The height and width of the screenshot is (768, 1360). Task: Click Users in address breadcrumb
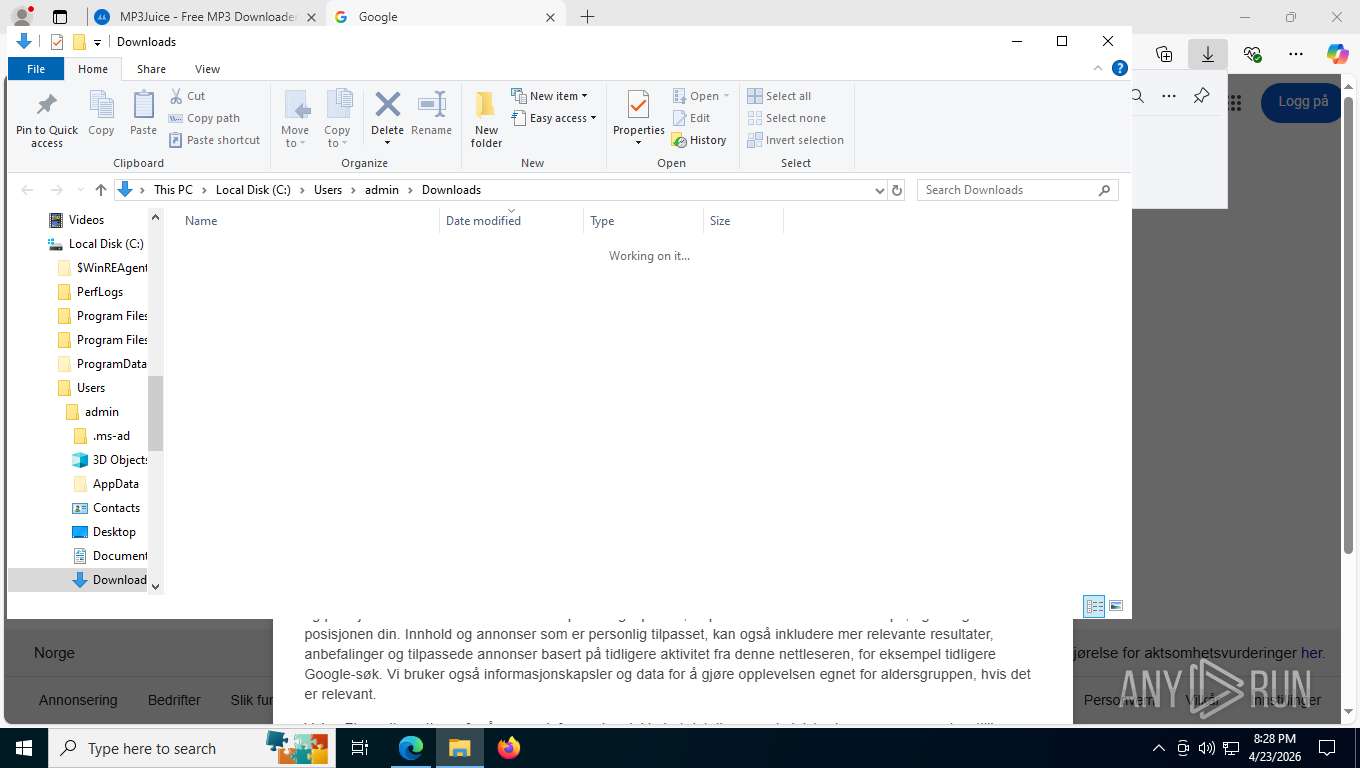pyautogui.click(x=328, y=190)
